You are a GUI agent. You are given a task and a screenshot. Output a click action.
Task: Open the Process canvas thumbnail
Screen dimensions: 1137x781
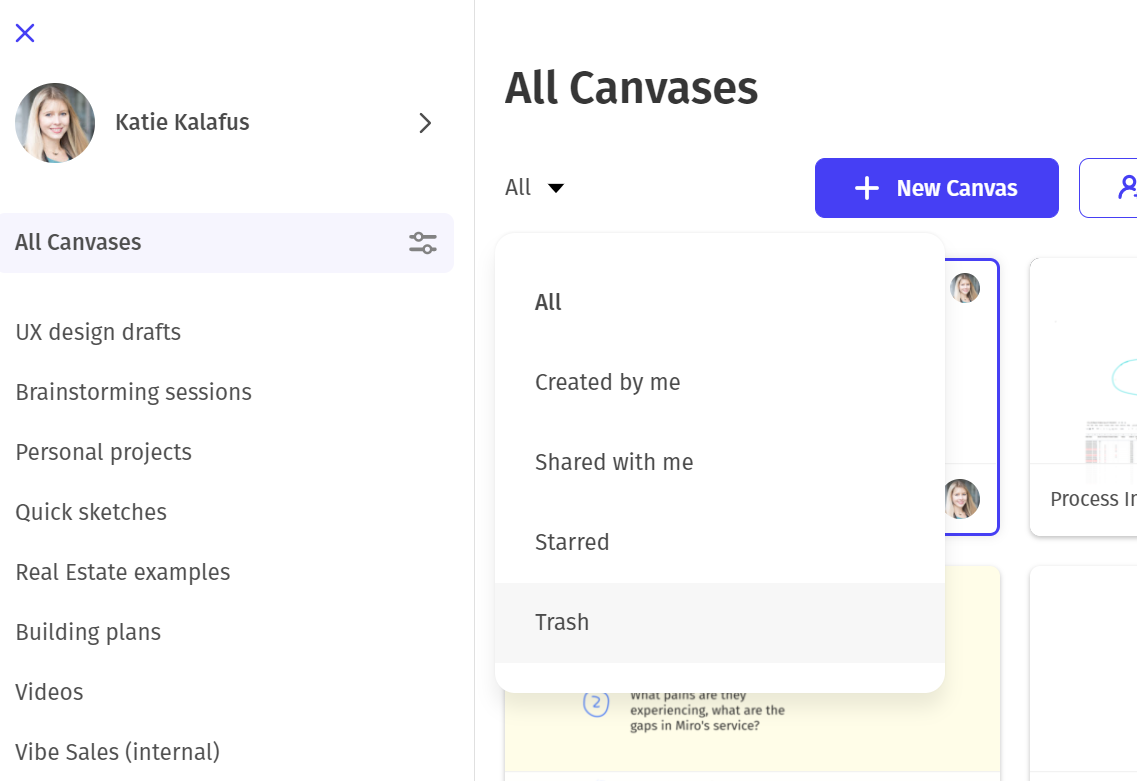pos(1085,380)
